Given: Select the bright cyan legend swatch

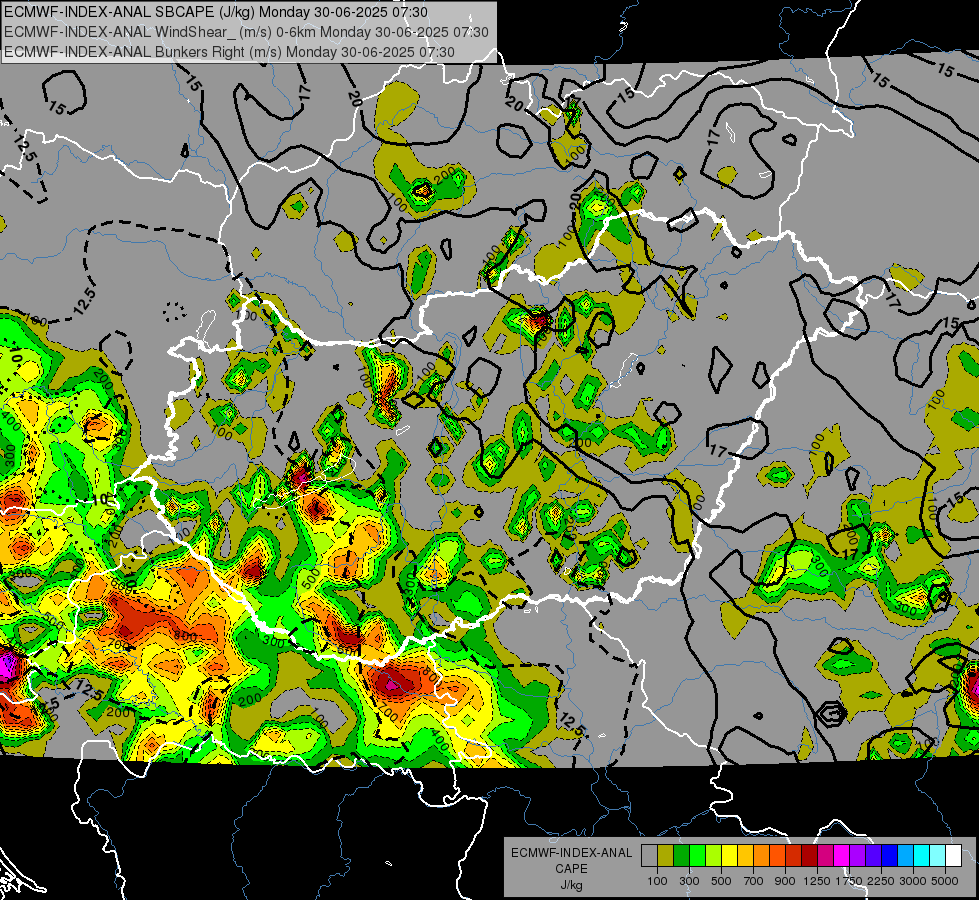Looking at the screenshot, I should click(x=922, y=855).
